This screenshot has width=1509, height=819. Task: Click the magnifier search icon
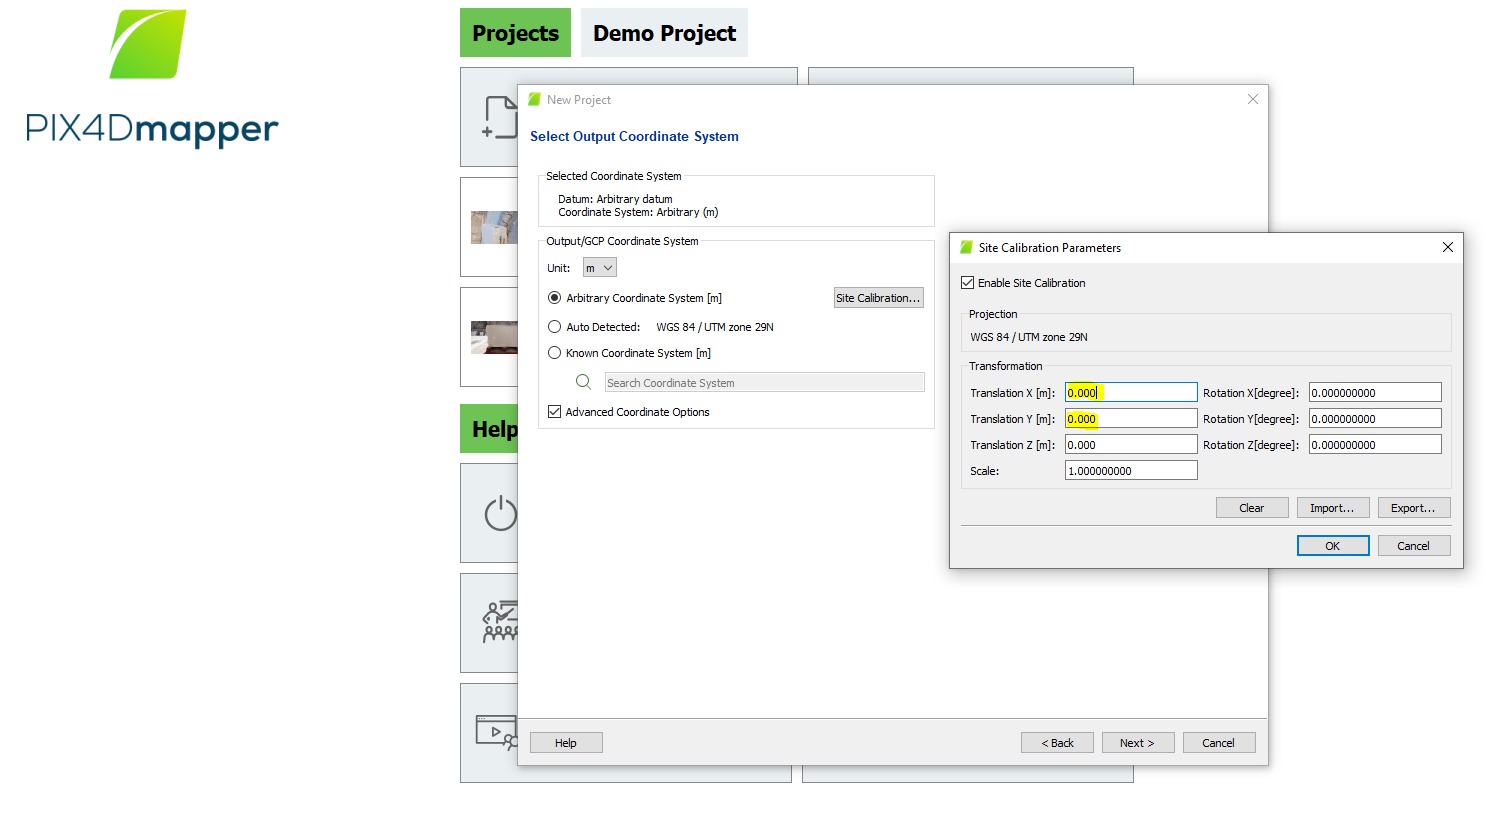coord(584,382)
